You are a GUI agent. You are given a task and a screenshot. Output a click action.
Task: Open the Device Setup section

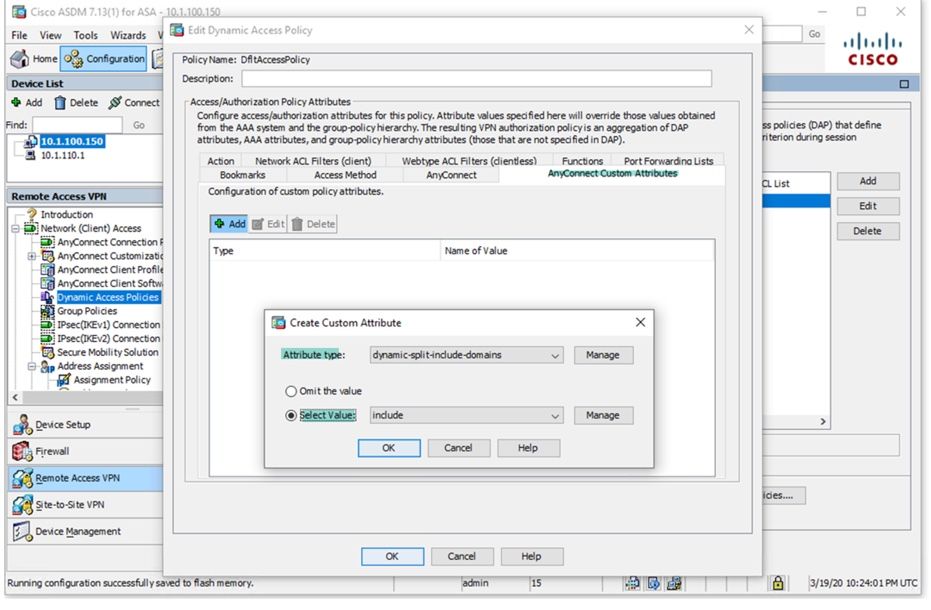pos(86,425)
